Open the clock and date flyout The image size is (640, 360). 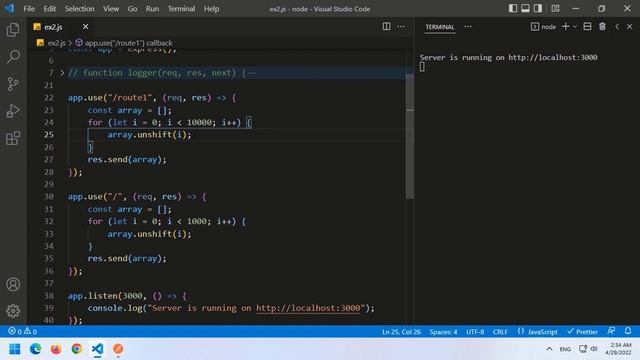point(618,349)
